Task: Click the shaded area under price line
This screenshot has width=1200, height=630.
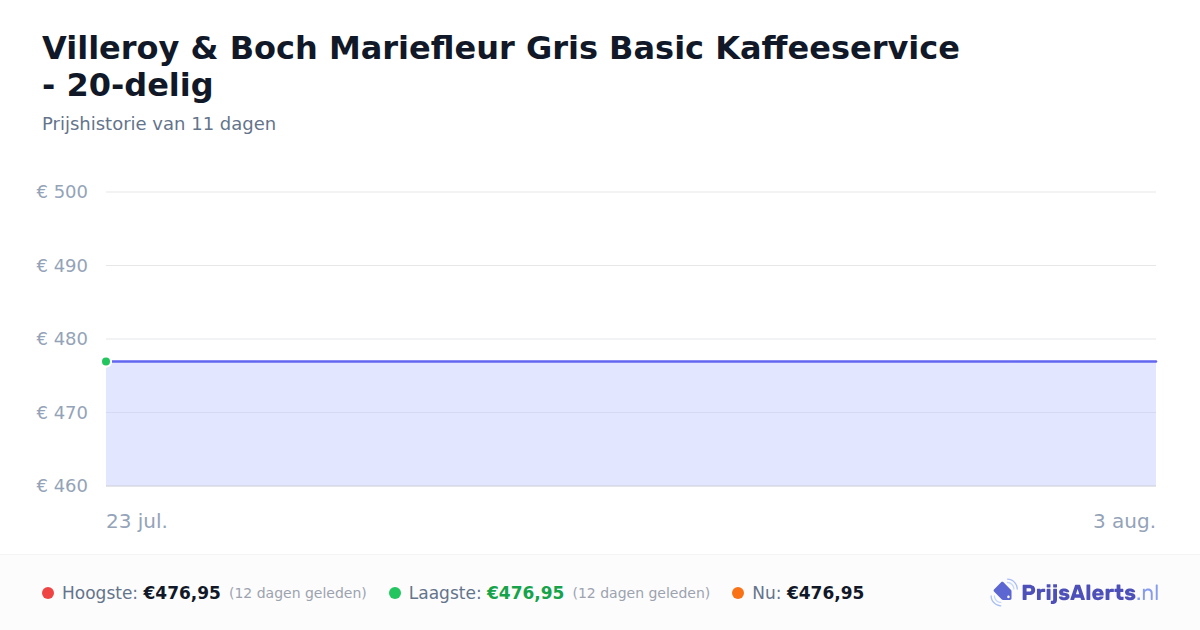Action: (631, 424)
